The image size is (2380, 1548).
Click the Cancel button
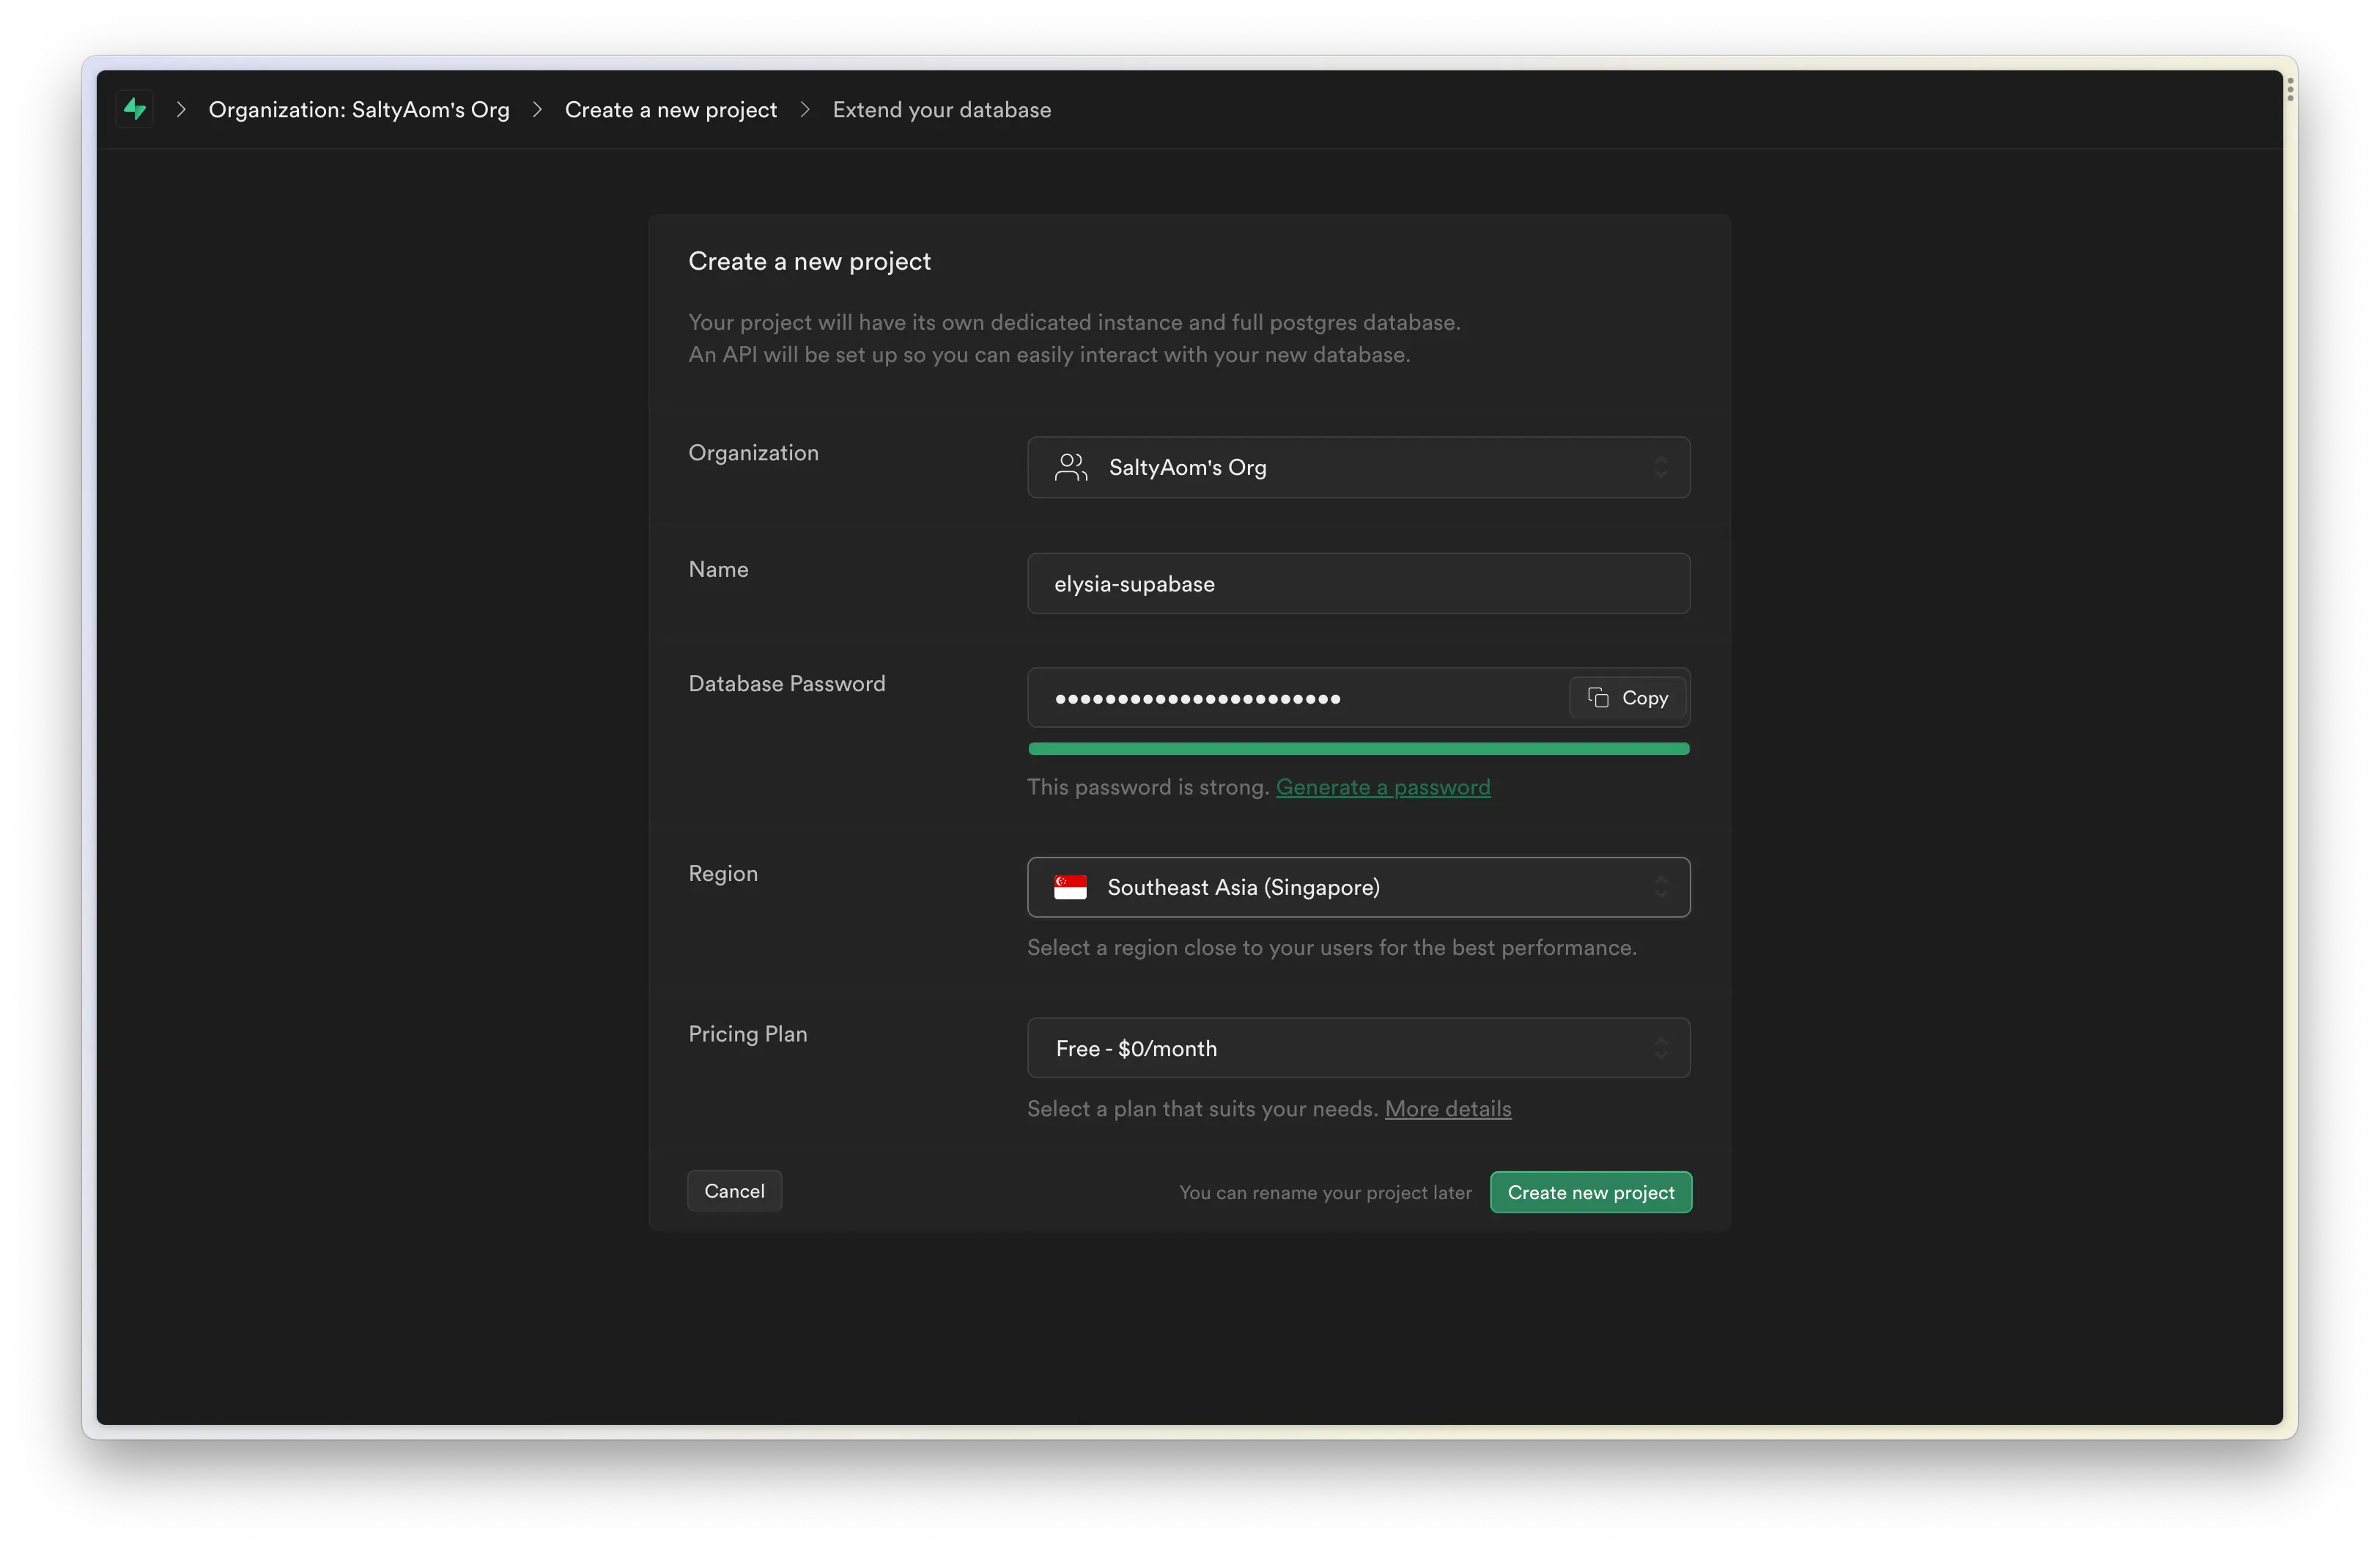tap(733, 1190)
